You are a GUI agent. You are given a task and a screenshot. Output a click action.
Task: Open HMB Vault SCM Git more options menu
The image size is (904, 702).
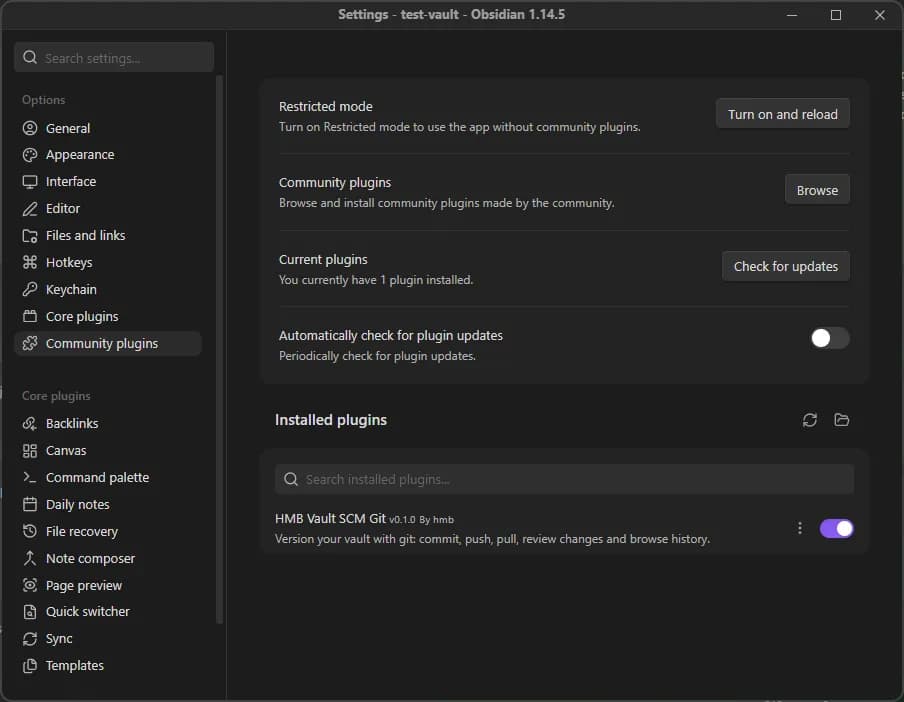800,529
